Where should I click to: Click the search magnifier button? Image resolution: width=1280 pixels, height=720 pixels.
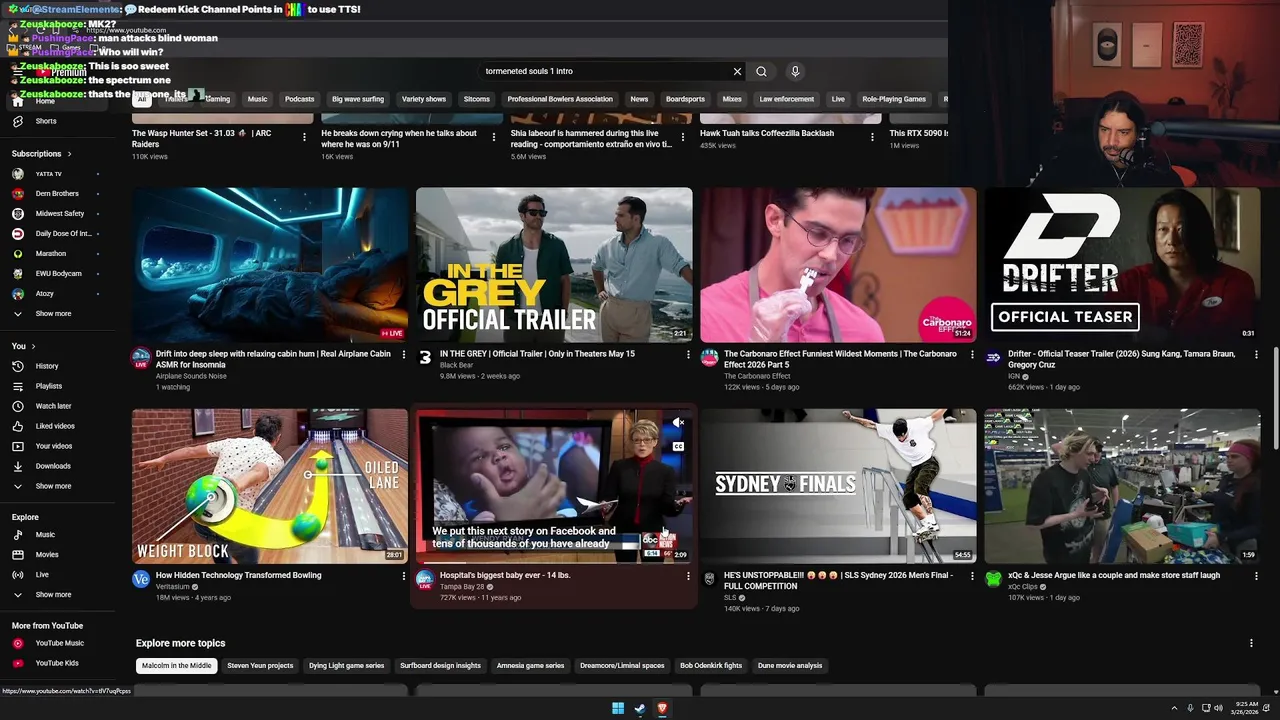(761, 71)
